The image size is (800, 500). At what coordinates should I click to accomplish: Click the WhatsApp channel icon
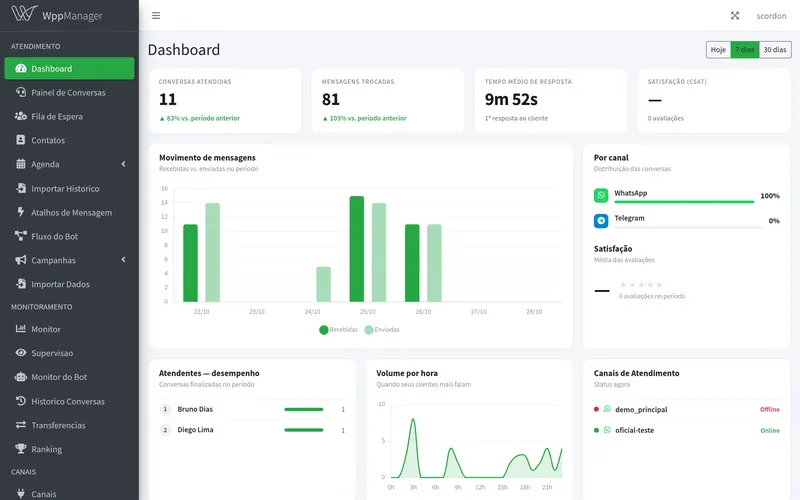(601, 195)
